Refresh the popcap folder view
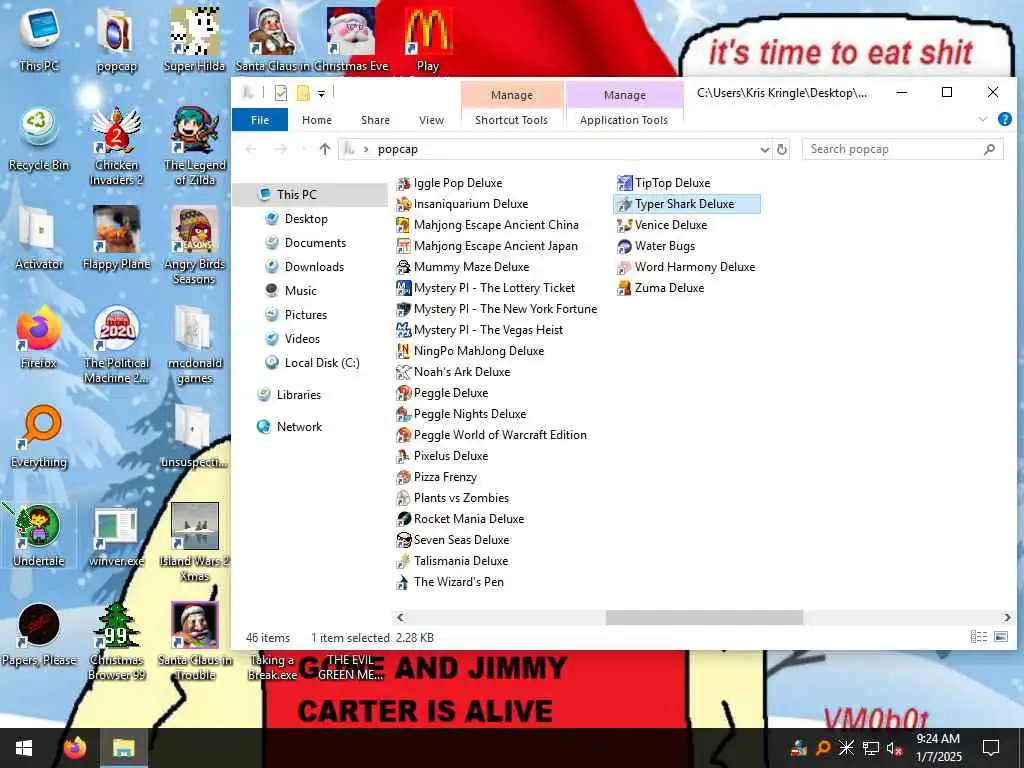This screenshot has width=1024, height=768. click(782, 150)
